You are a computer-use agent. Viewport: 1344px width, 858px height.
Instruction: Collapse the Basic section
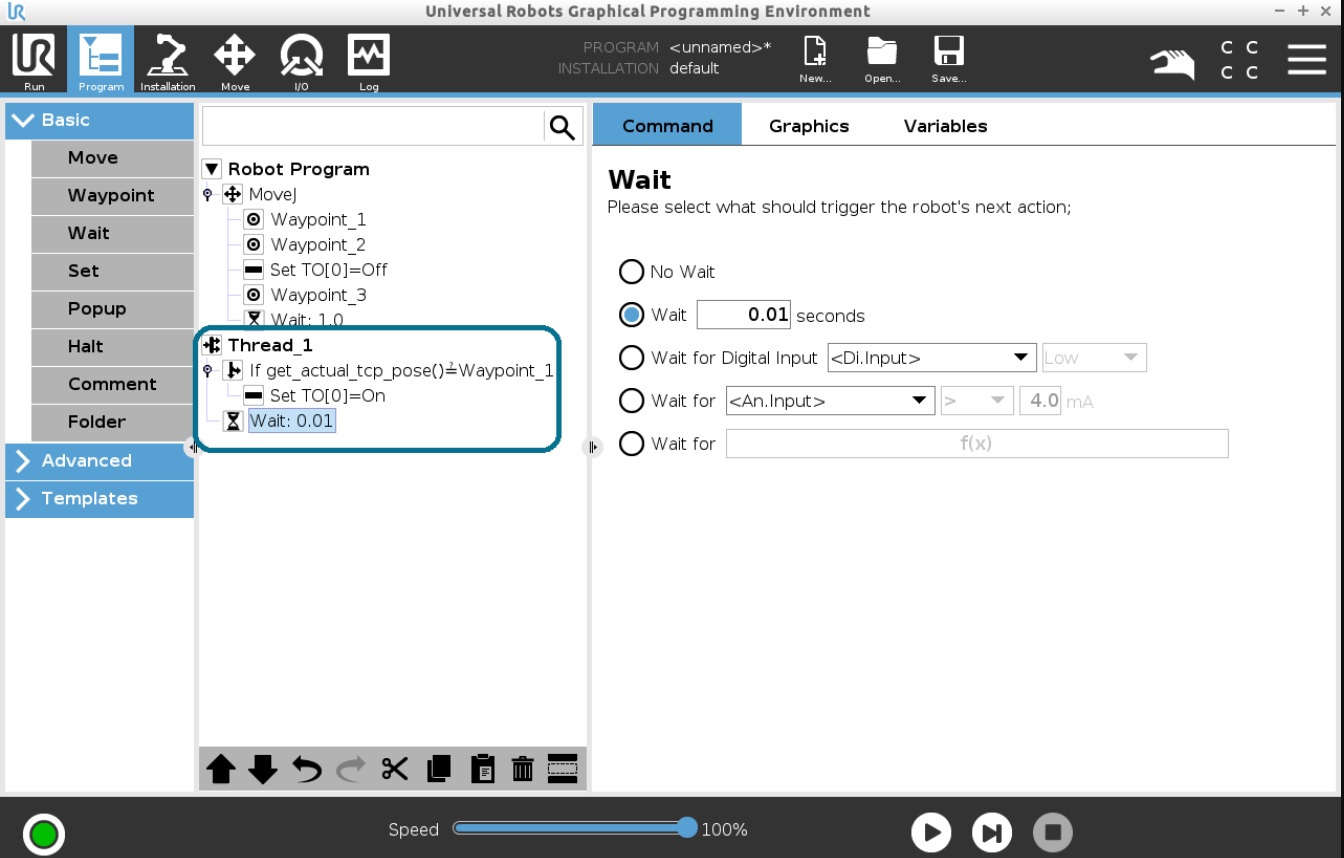tap(99, 120)
